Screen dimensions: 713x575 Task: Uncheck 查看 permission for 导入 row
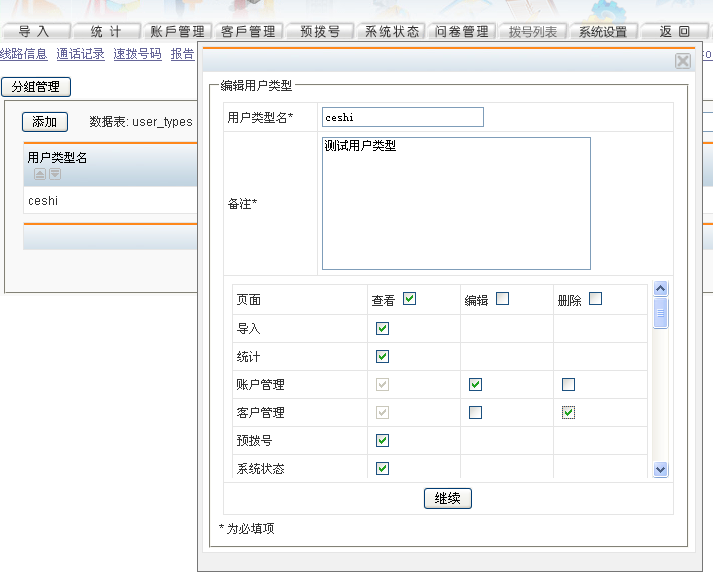(x=382, y=328)
